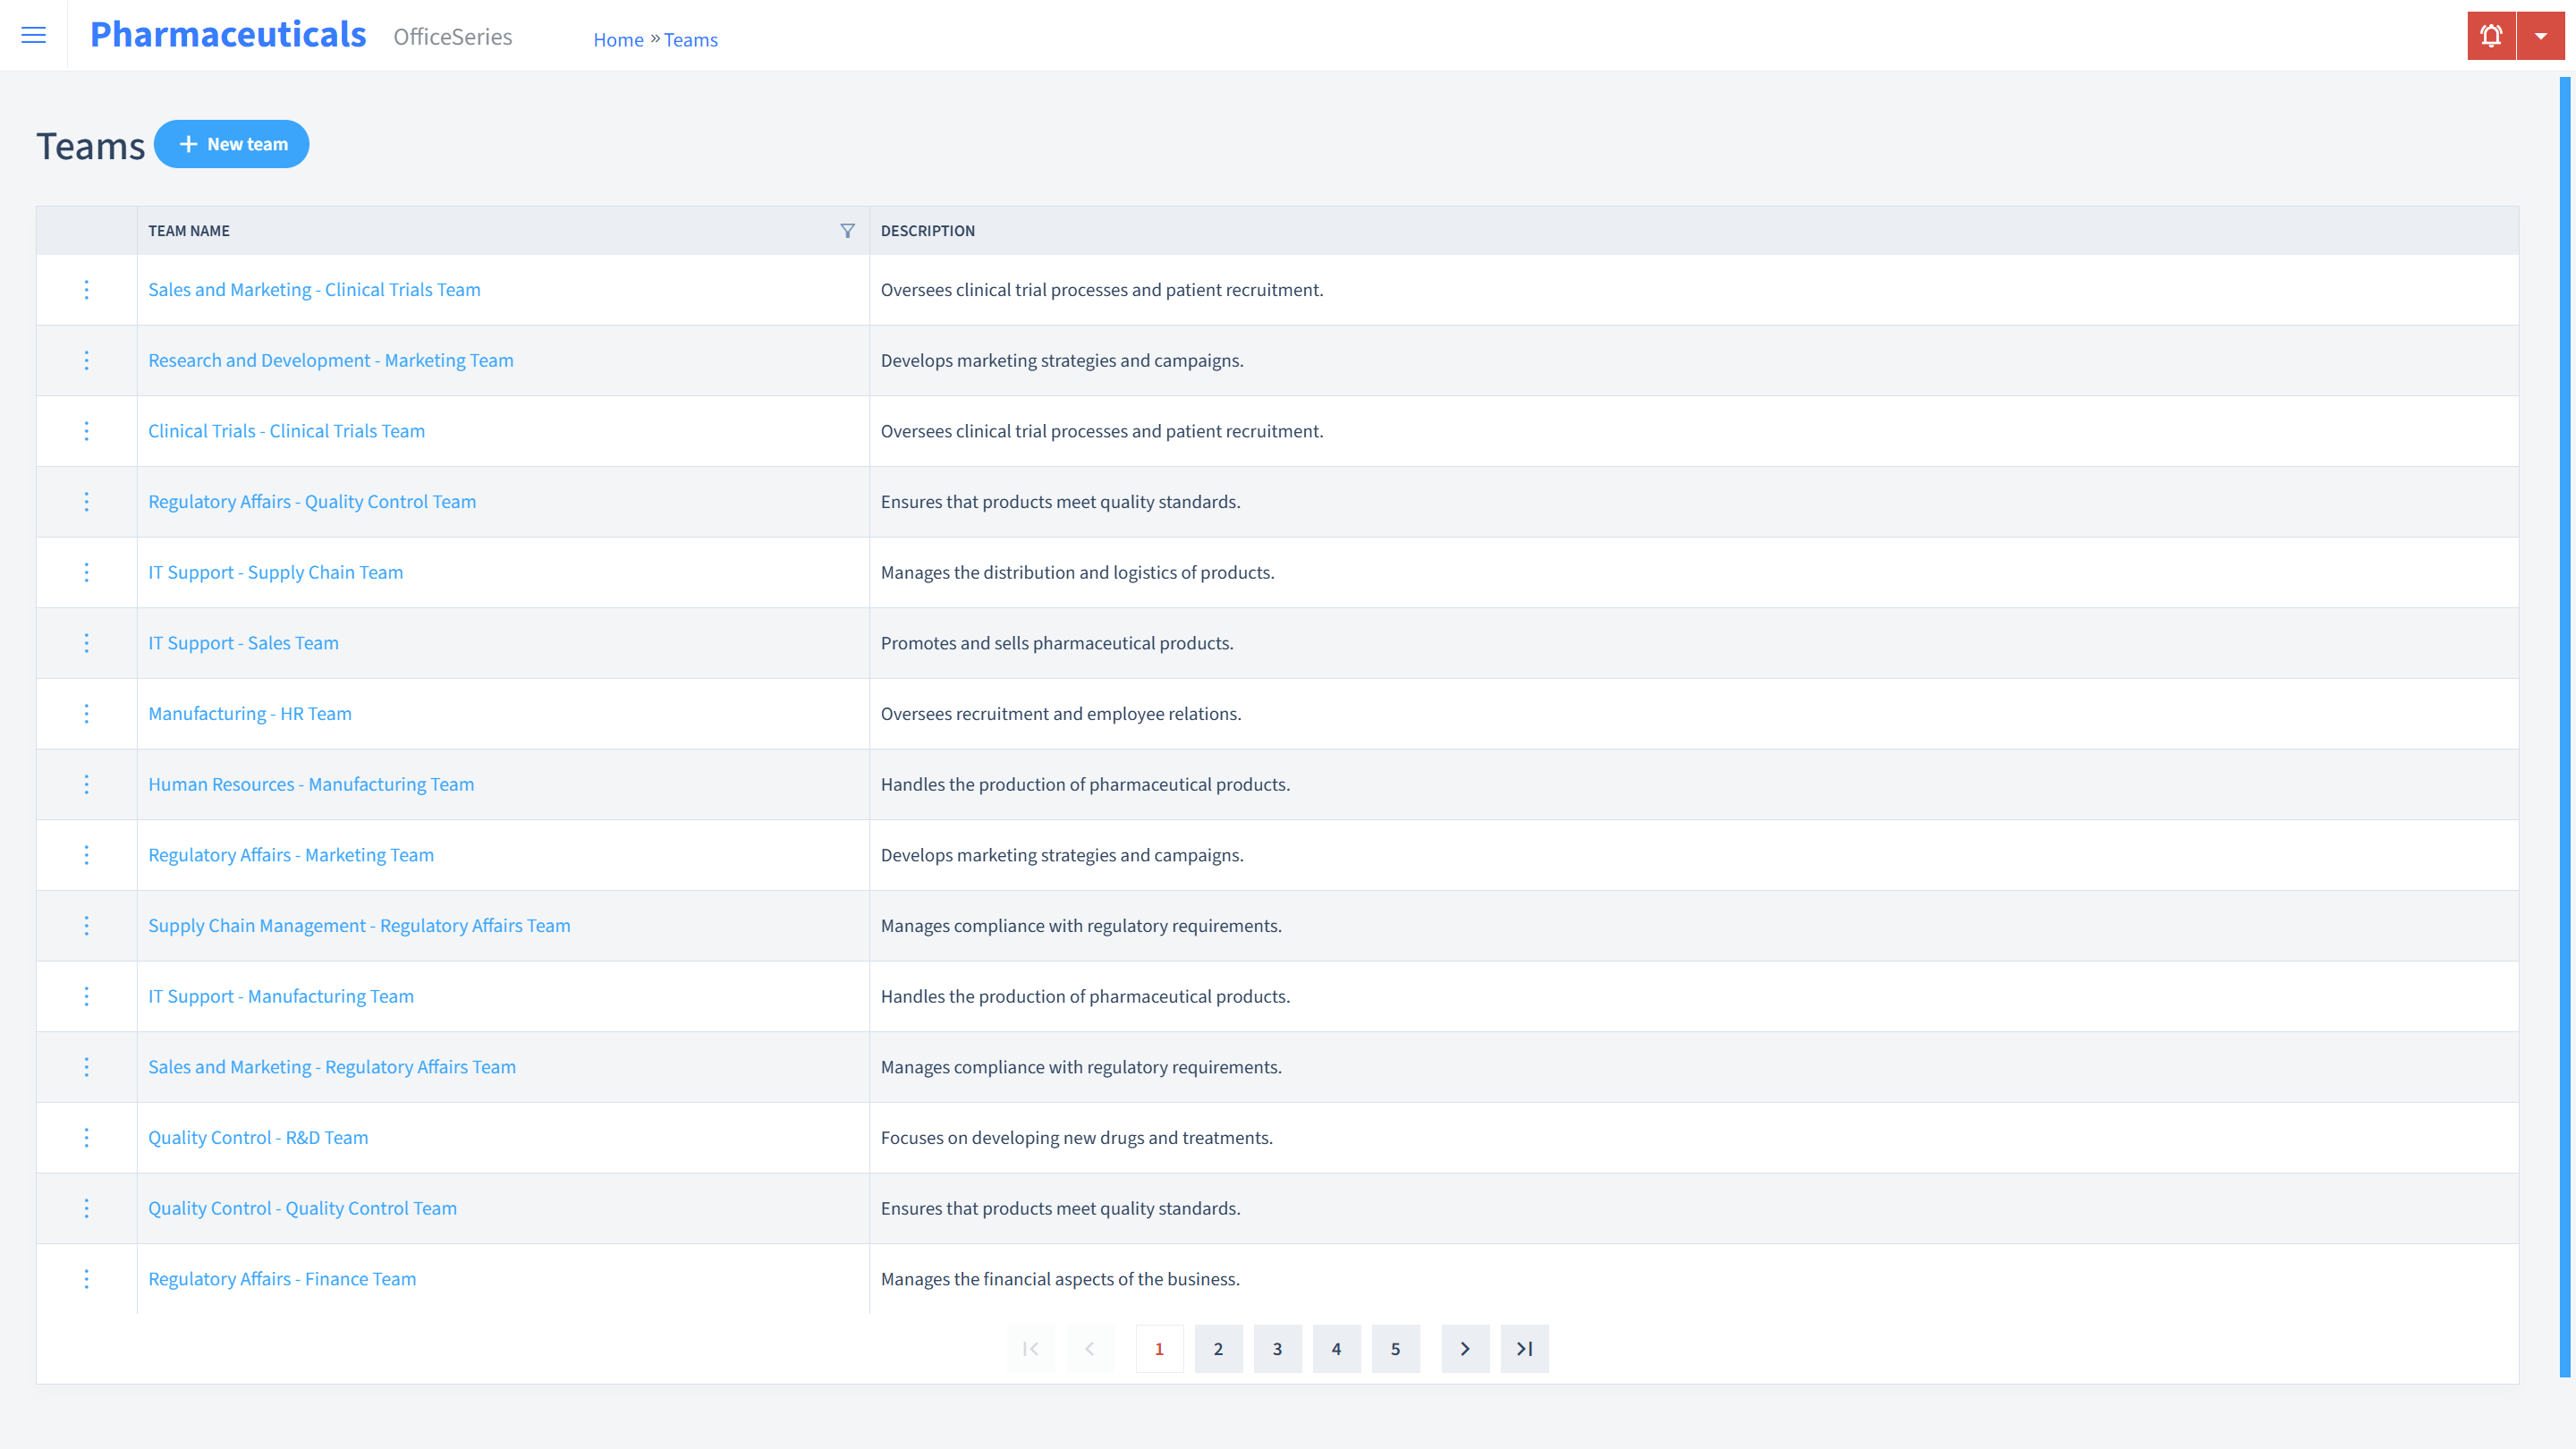2576x1449 pixels.
Task: Open Sales and Marketing Clinical Trials Team link
Action: [x=313, y=288]
